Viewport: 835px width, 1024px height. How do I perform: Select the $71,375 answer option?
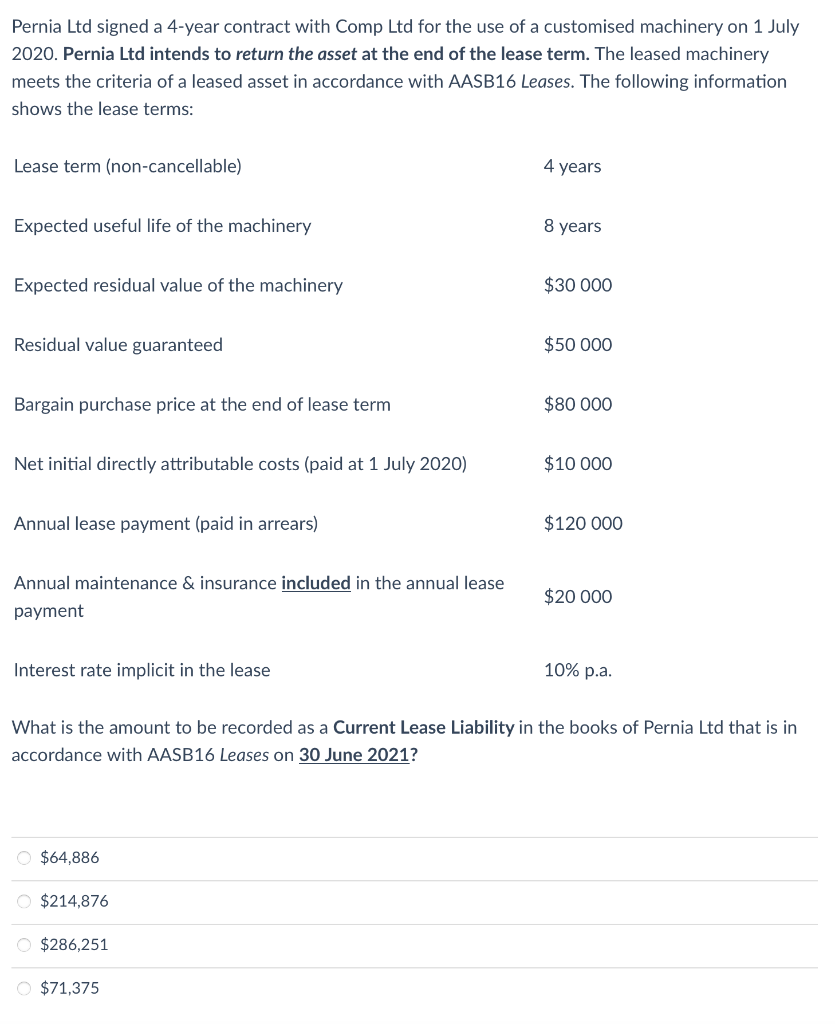(x=23, y=988)
